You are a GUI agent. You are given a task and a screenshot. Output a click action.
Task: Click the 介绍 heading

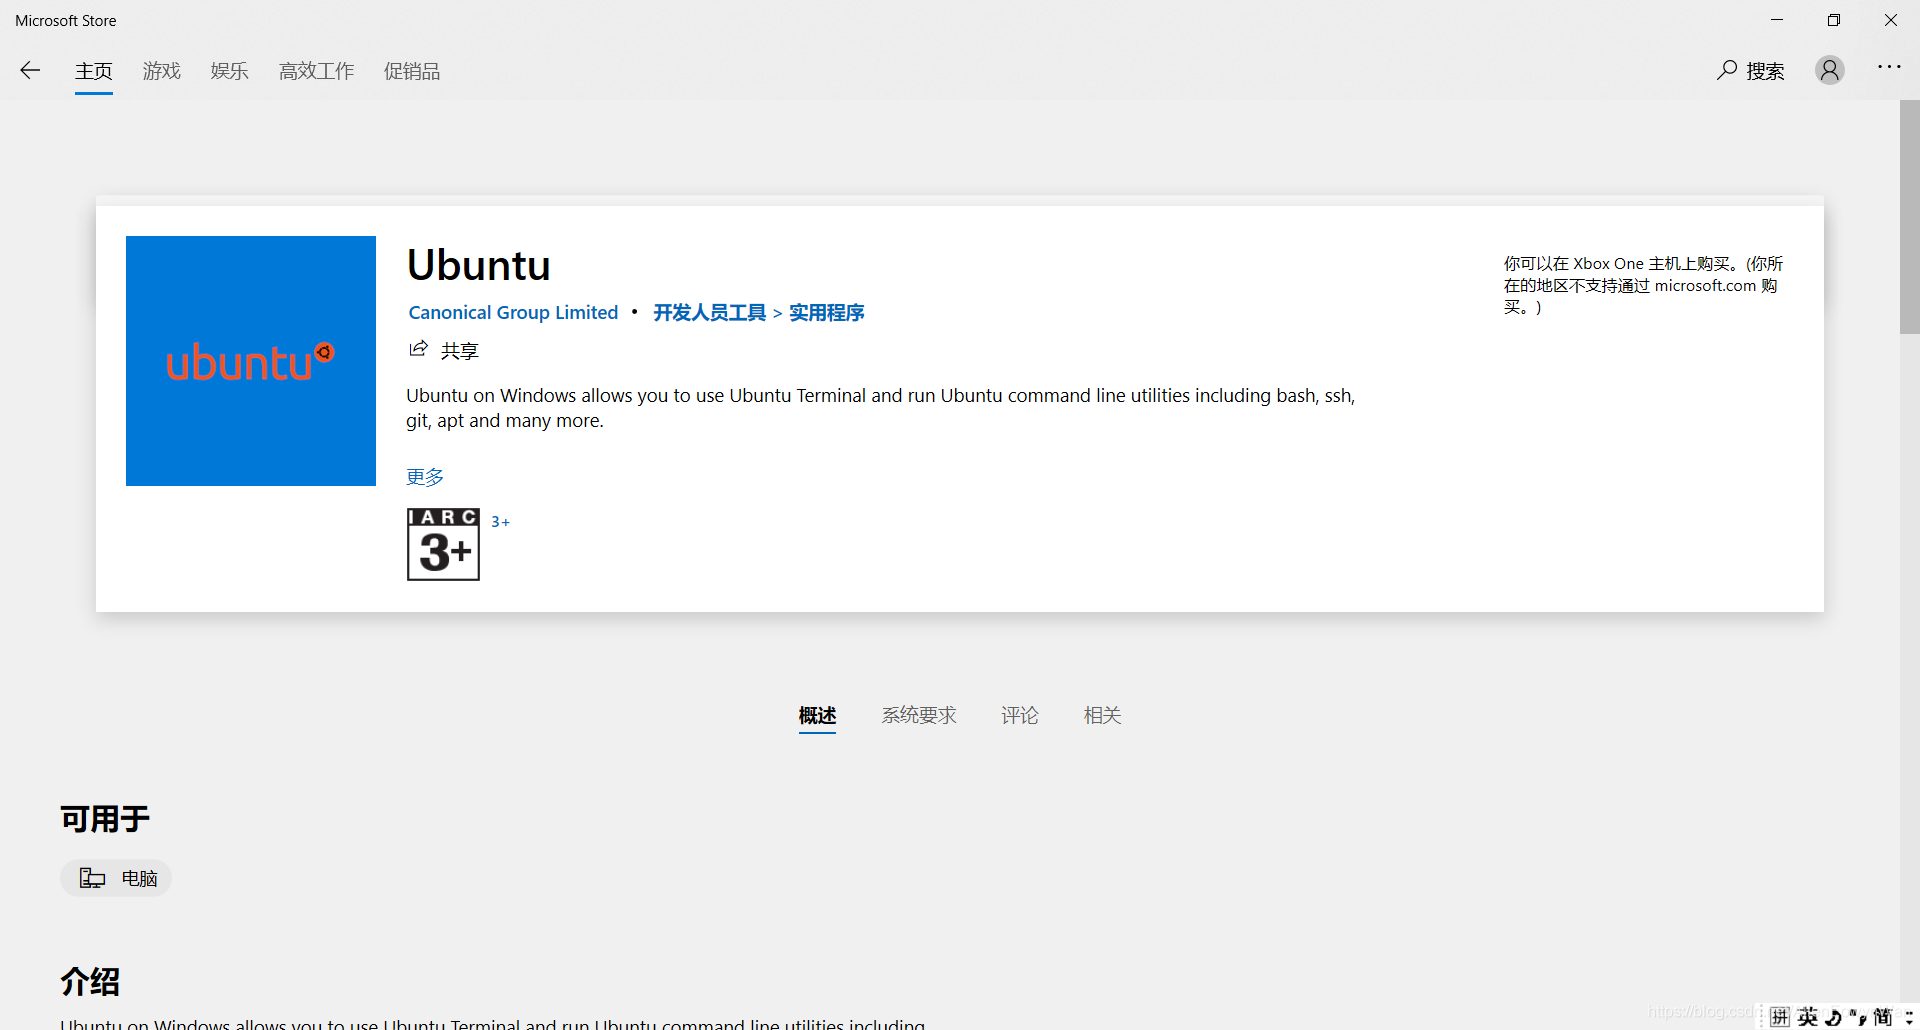coord(90,981)
